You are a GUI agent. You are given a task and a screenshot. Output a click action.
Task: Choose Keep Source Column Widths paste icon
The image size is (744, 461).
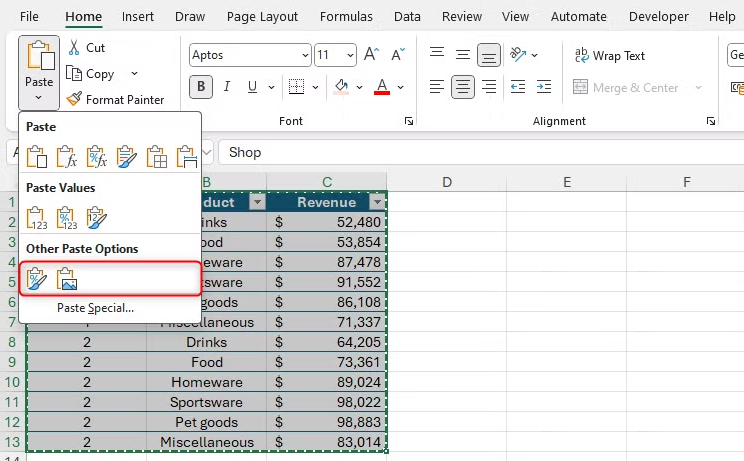(x=186, y=157)
